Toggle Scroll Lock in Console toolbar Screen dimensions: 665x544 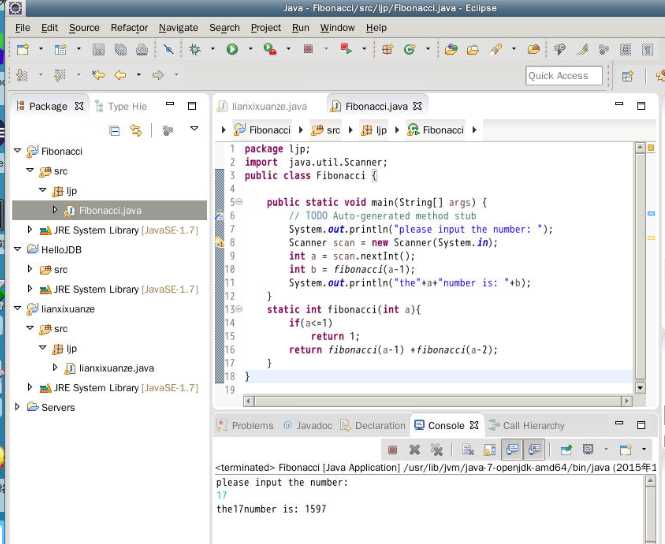coord(490,449)
